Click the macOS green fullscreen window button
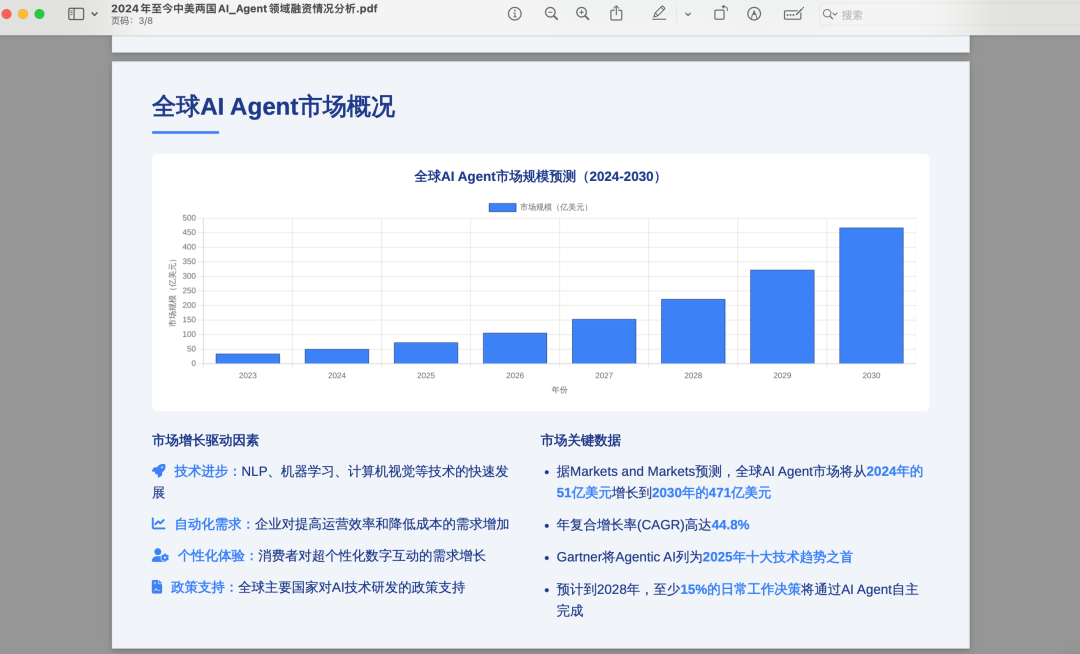Viewport: 1080px width, 654px height. [x=39, y=14]
